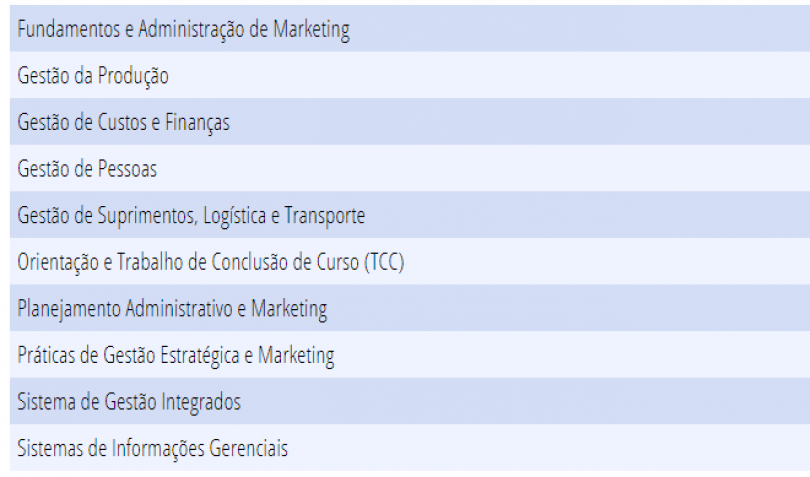Choose Gestão de Suprimentos, Logística e Transporte
810x477 pixels.
click(410, 214)
